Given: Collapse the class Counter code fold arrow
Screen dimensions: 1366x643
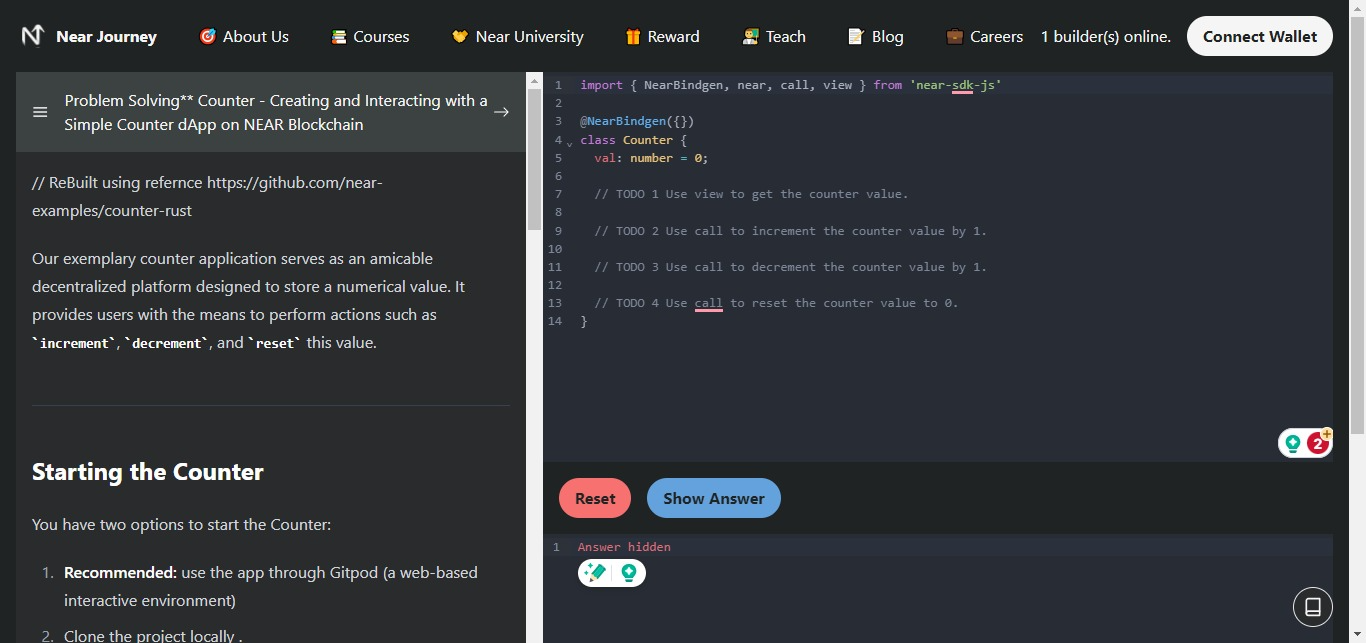Looking at the screenshot, I should (x=569, y=144).
